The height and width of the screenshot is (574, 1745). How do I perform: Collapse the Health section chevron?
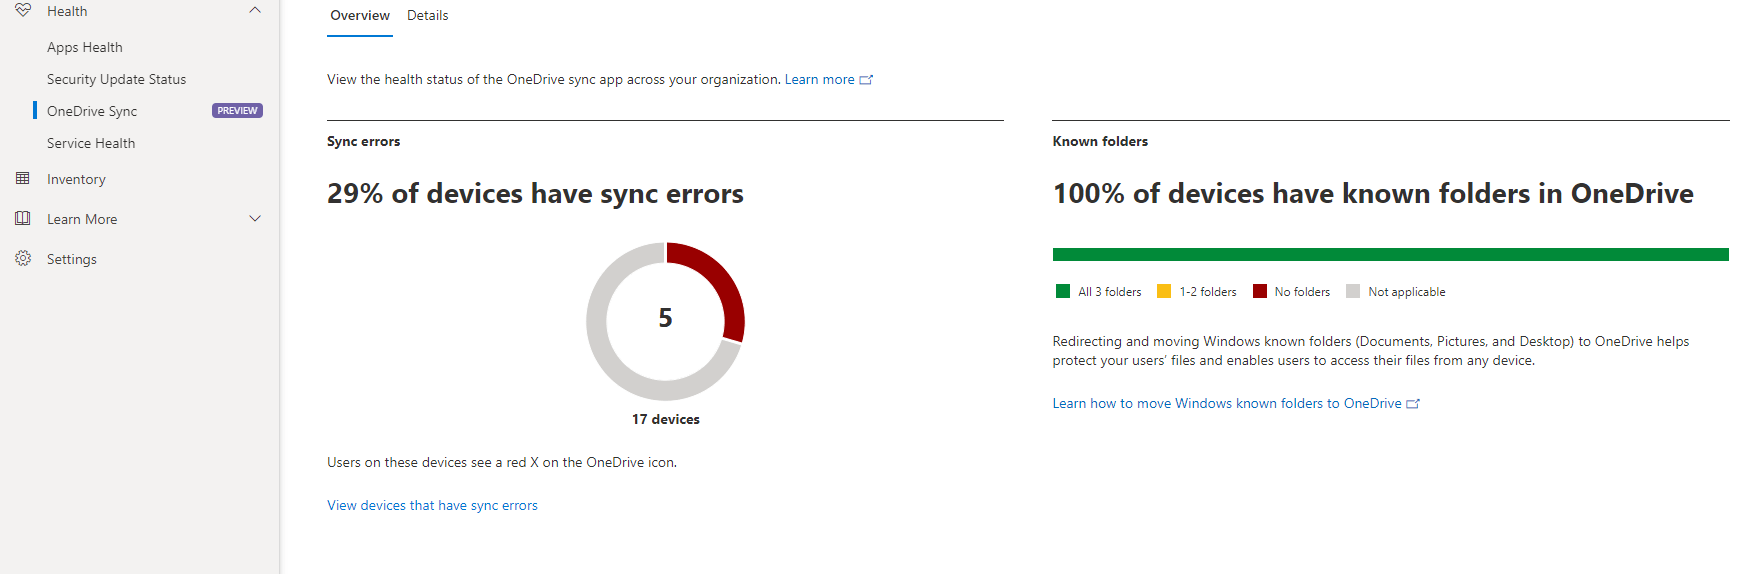tap(255, 10)
